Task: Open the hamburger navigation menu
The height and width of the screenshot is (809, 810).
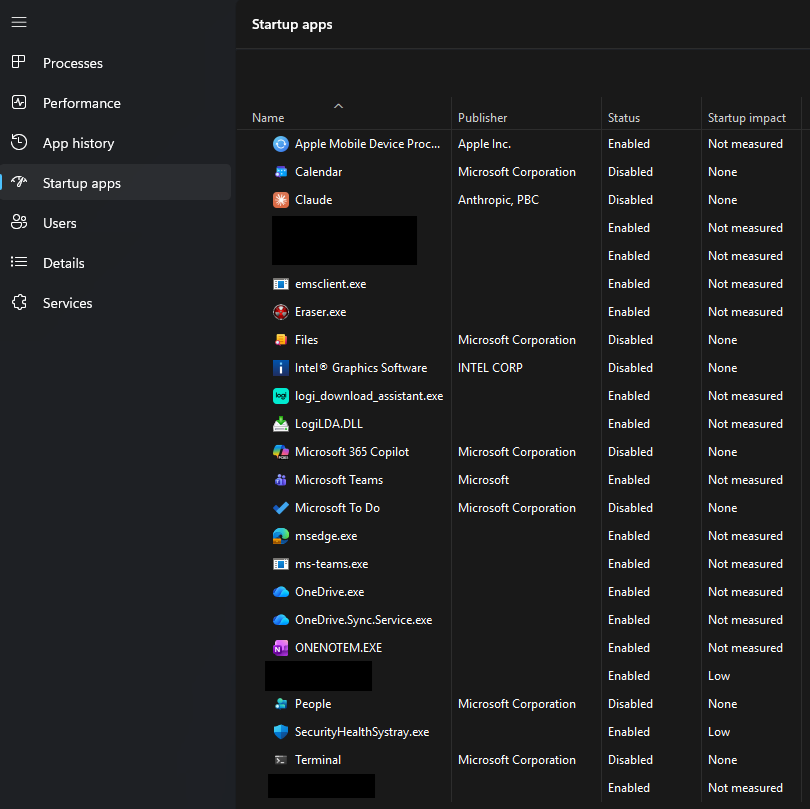Action: [x=19, y=22]
